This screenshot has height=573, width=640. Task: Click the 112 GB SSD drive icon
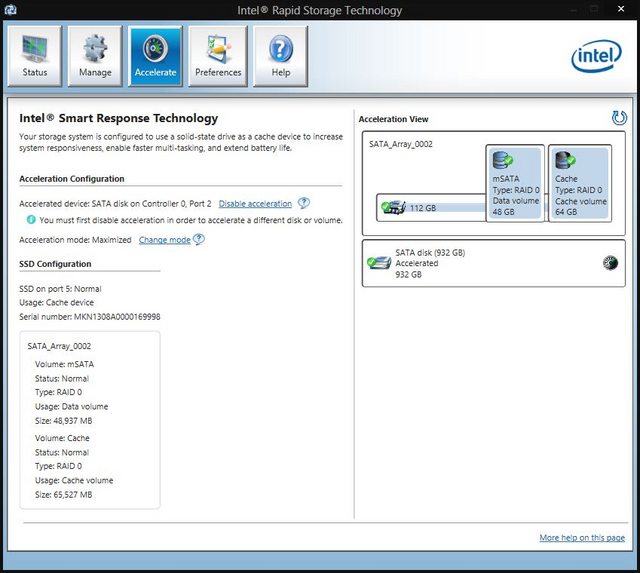393,207
